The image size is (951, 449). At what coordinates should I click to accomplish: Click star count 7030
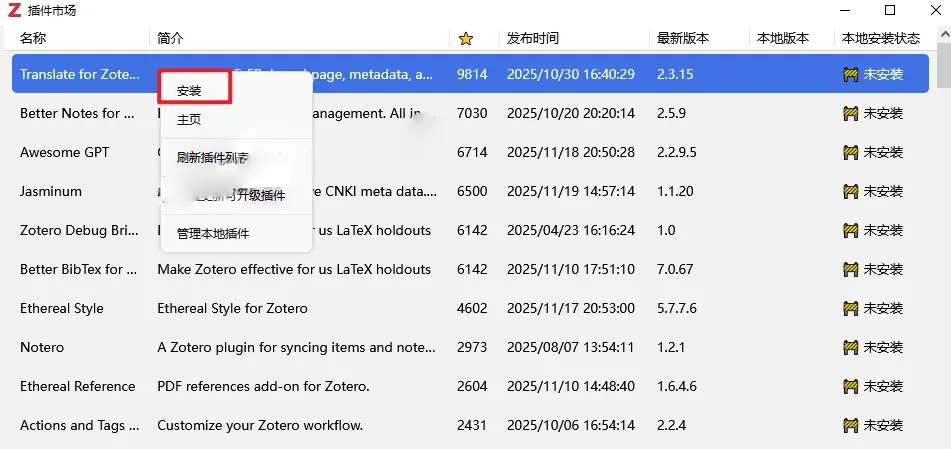tap(472, 113)
